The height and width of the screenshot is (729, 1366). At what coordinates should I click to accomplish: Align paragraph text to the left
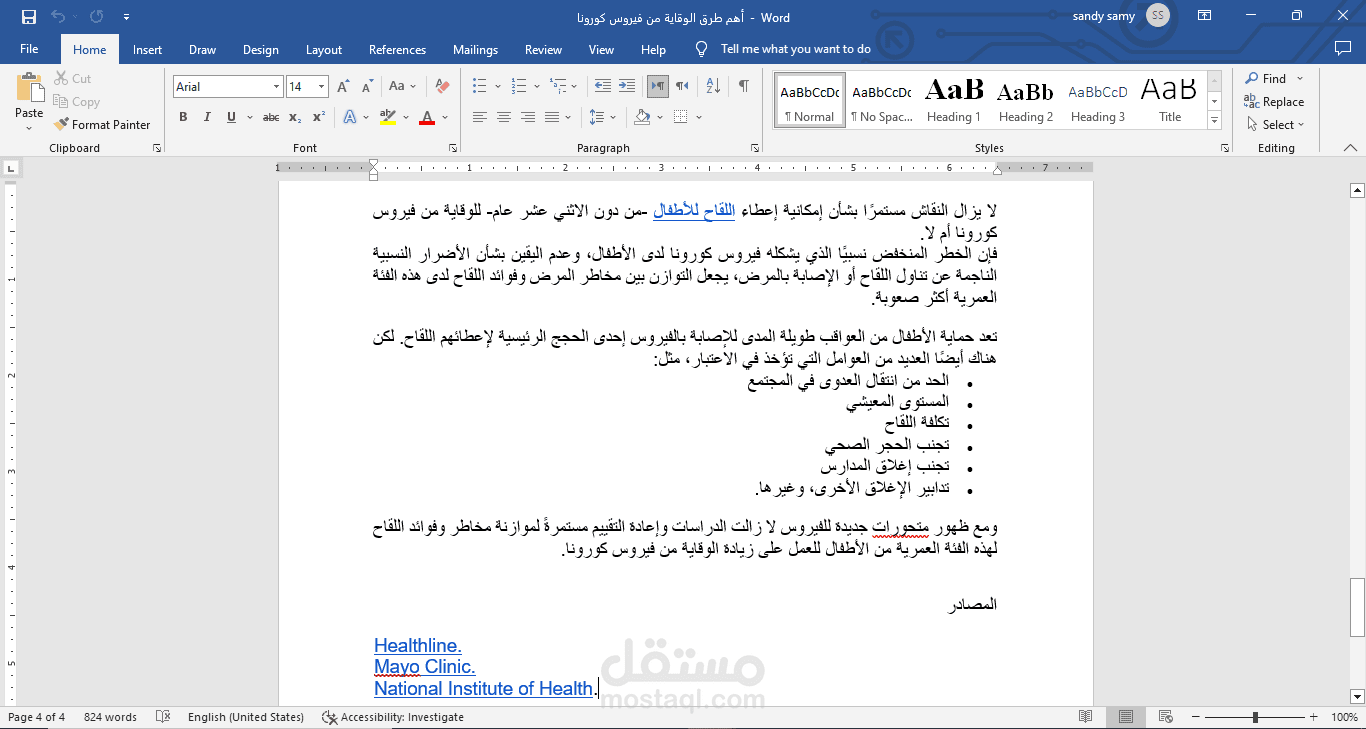480,117
